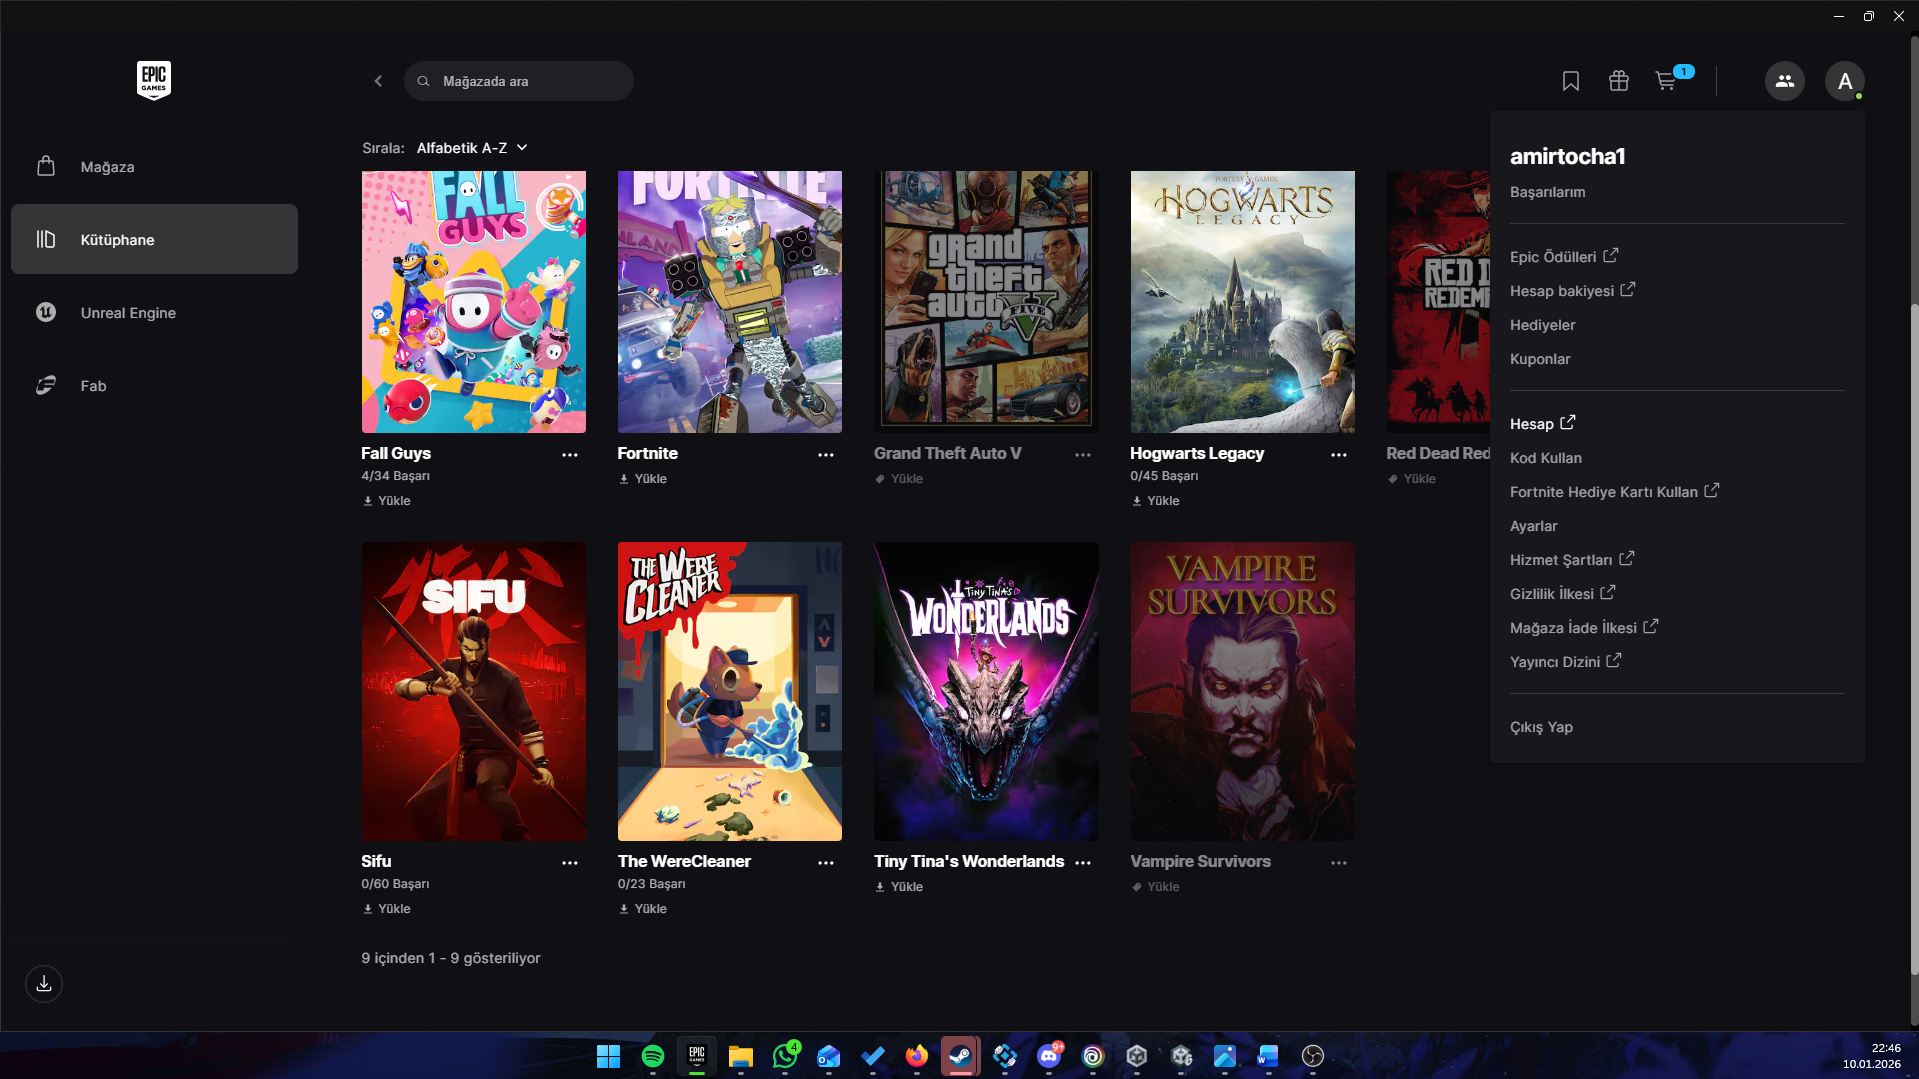The height and width of the screenshot is (1079, 1919).
Task: Open the Vampire Survivors cover thumbnail
Action: click(x=1243, y=692)
